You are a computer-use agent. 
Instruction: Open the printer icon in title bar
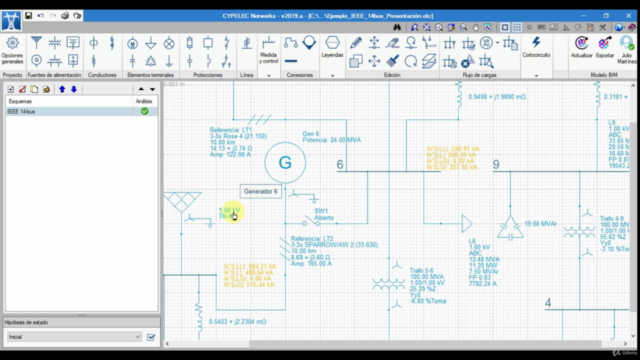[x=65, y=16]
